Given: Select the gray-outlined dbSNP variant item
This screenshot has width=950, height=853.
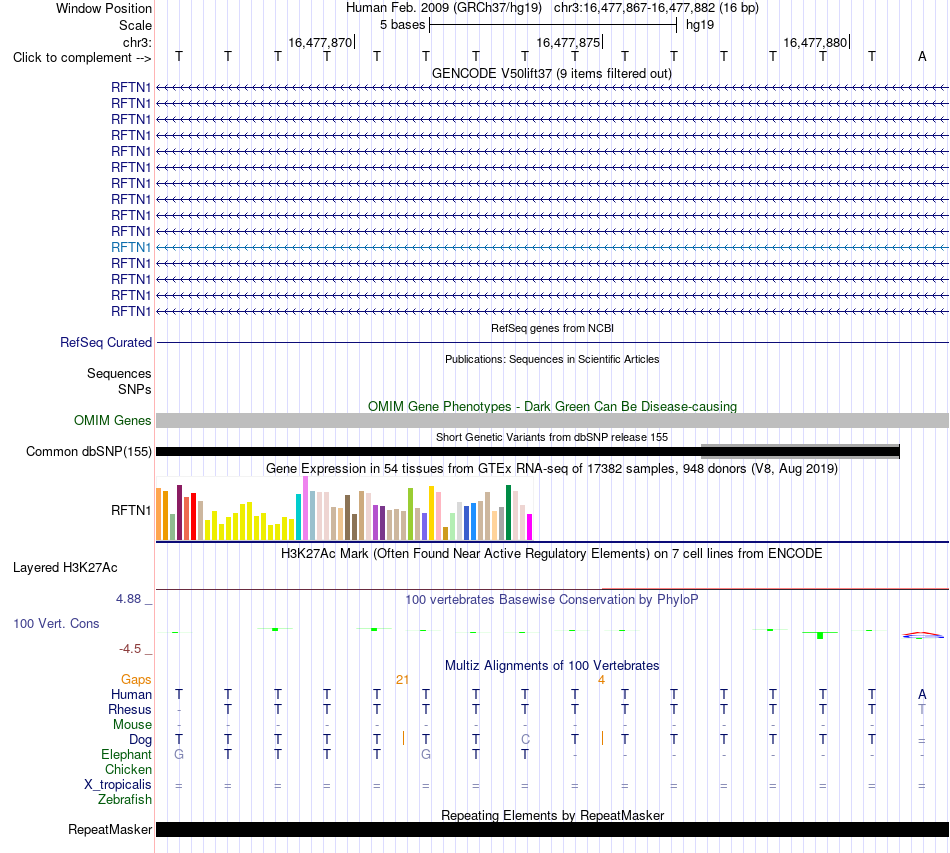Looking at the screenshot, I should 800,451.
